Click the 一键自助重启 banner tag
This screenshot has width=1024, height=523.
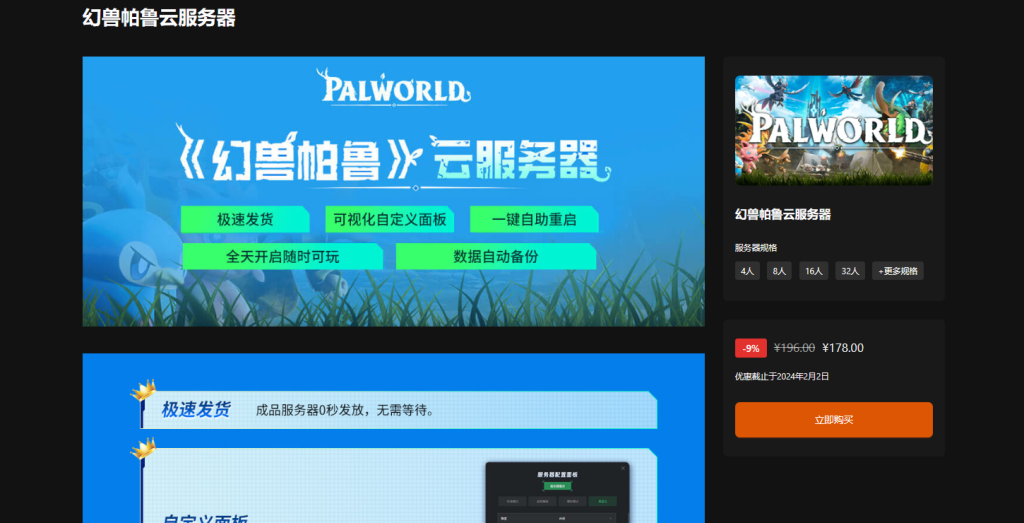point(534,219)
